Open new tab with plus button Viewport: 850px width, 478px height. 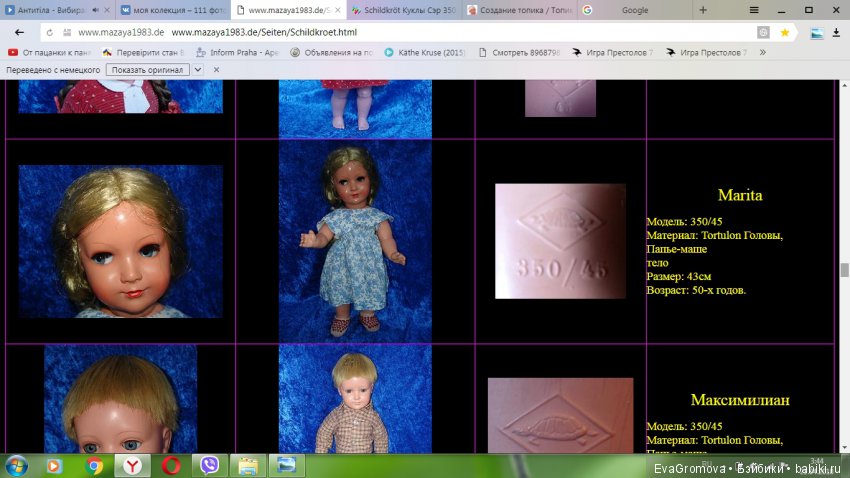coord(703,10)
